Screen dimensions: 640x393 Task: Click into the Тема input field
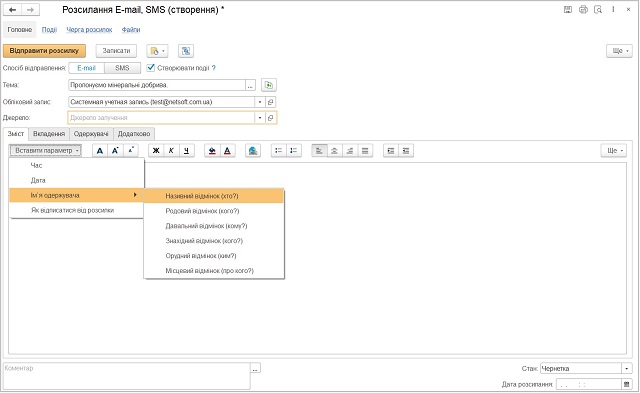(x=157, y=85)
